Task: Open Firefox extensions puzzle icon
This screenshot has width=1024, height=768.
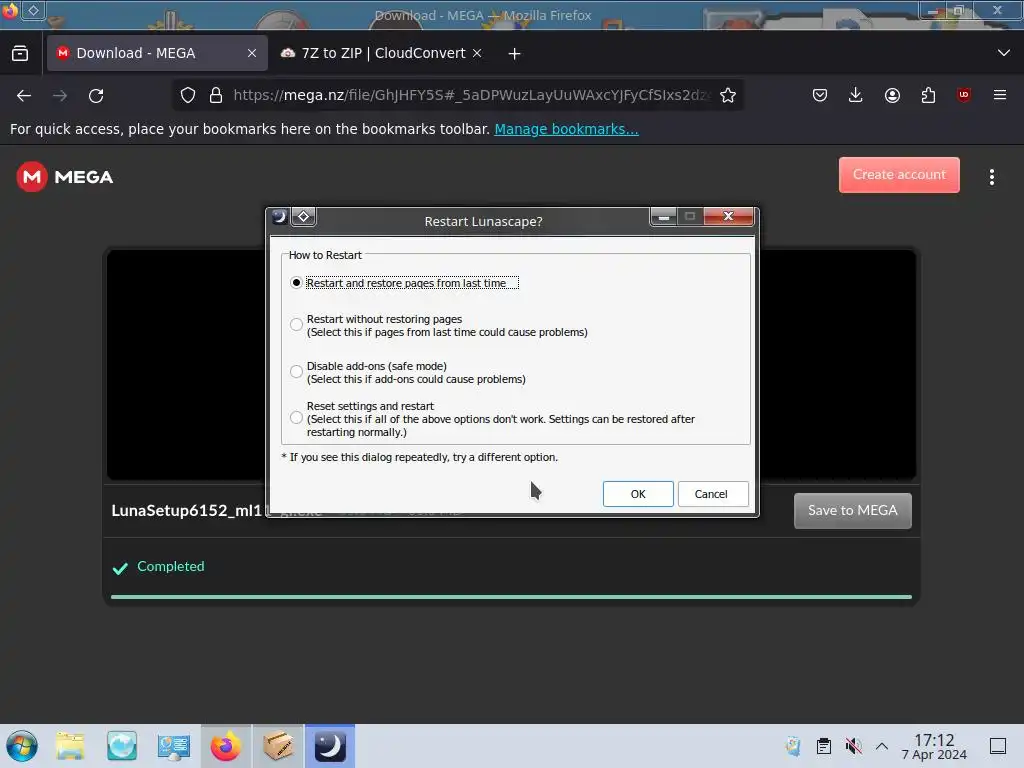Action: click(928, 95)
